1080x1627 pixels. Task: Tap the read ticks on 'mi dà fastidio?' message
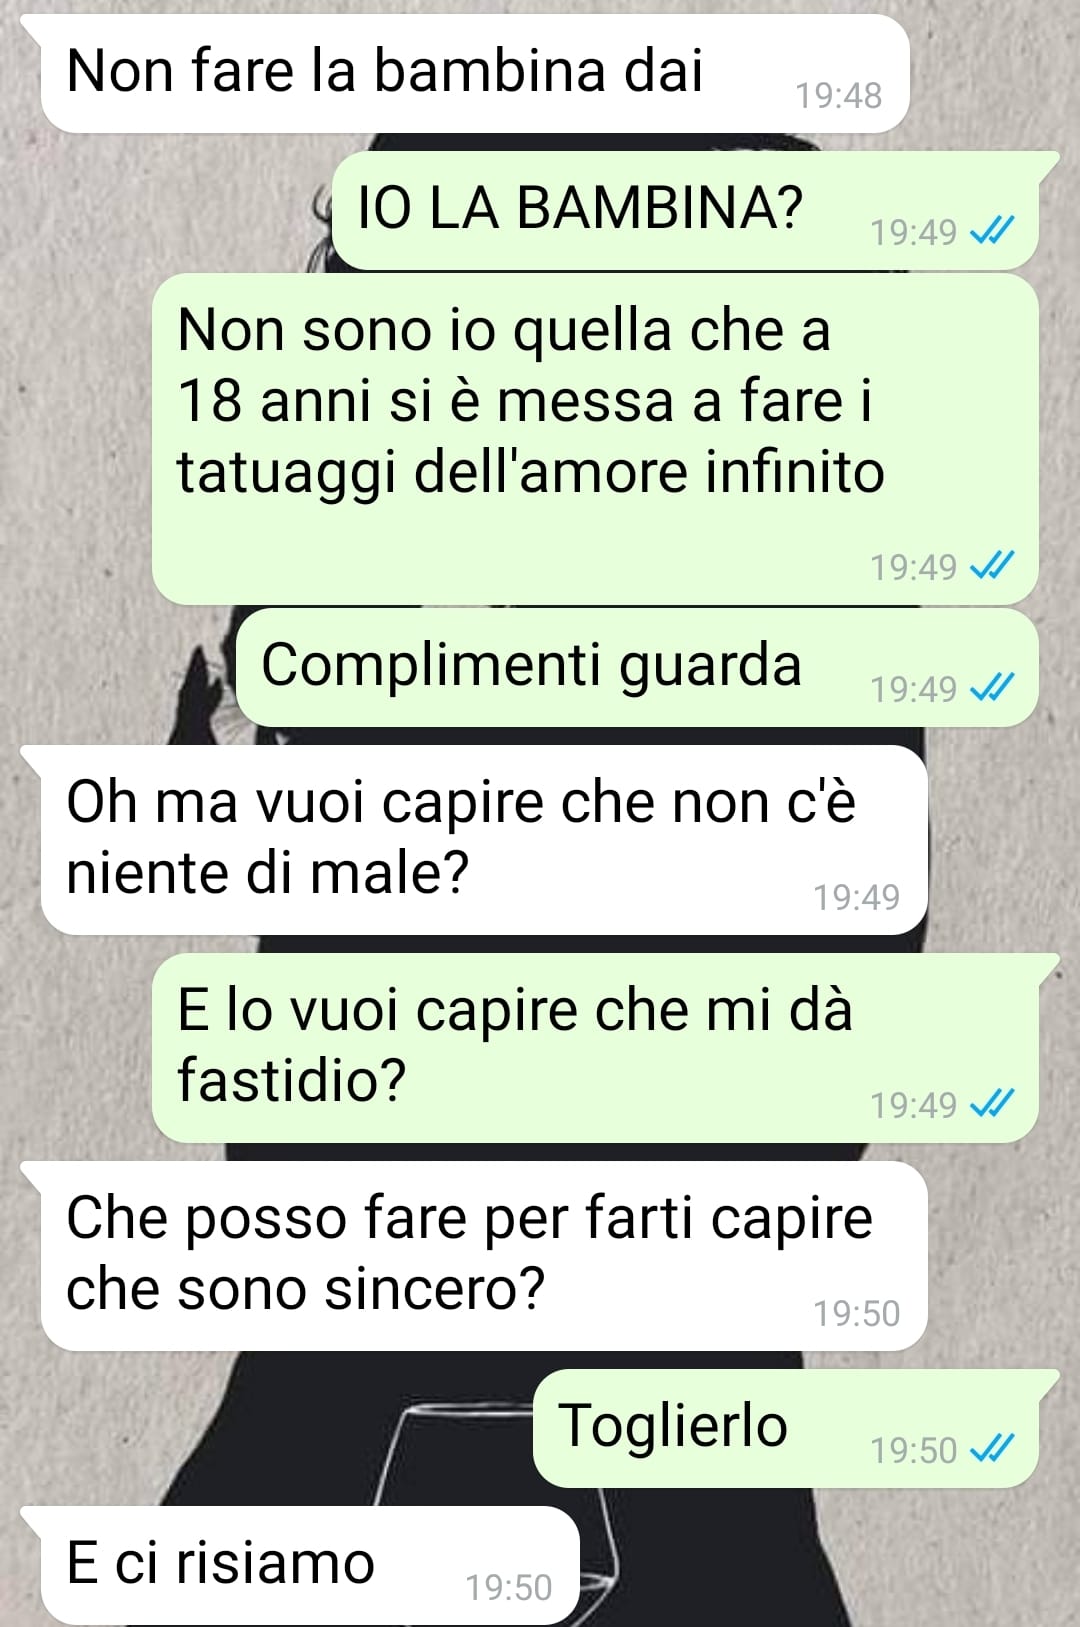(x=992, y=1105)
